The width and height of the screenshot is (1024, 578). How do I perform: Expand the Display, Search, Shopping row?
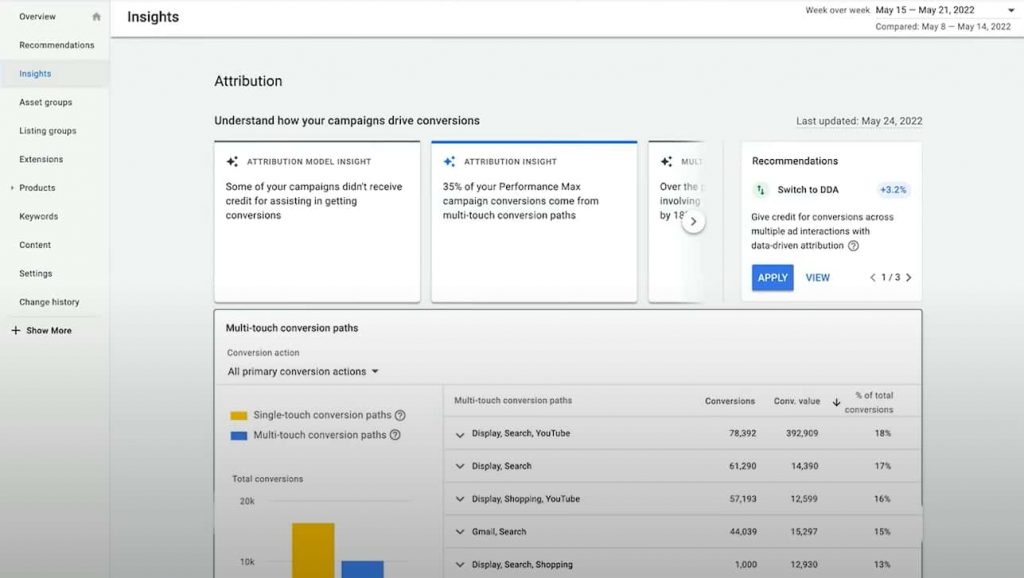460,565
